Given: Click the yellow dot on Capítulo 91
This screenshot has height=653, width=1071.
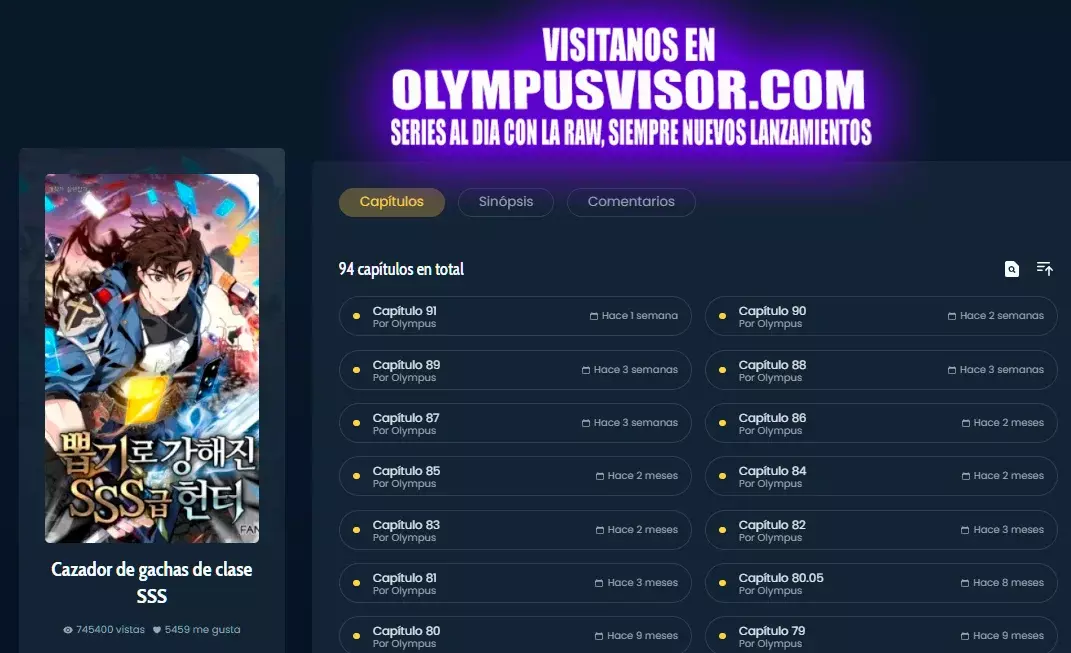Looking at the screenshot, I should 356,316.
